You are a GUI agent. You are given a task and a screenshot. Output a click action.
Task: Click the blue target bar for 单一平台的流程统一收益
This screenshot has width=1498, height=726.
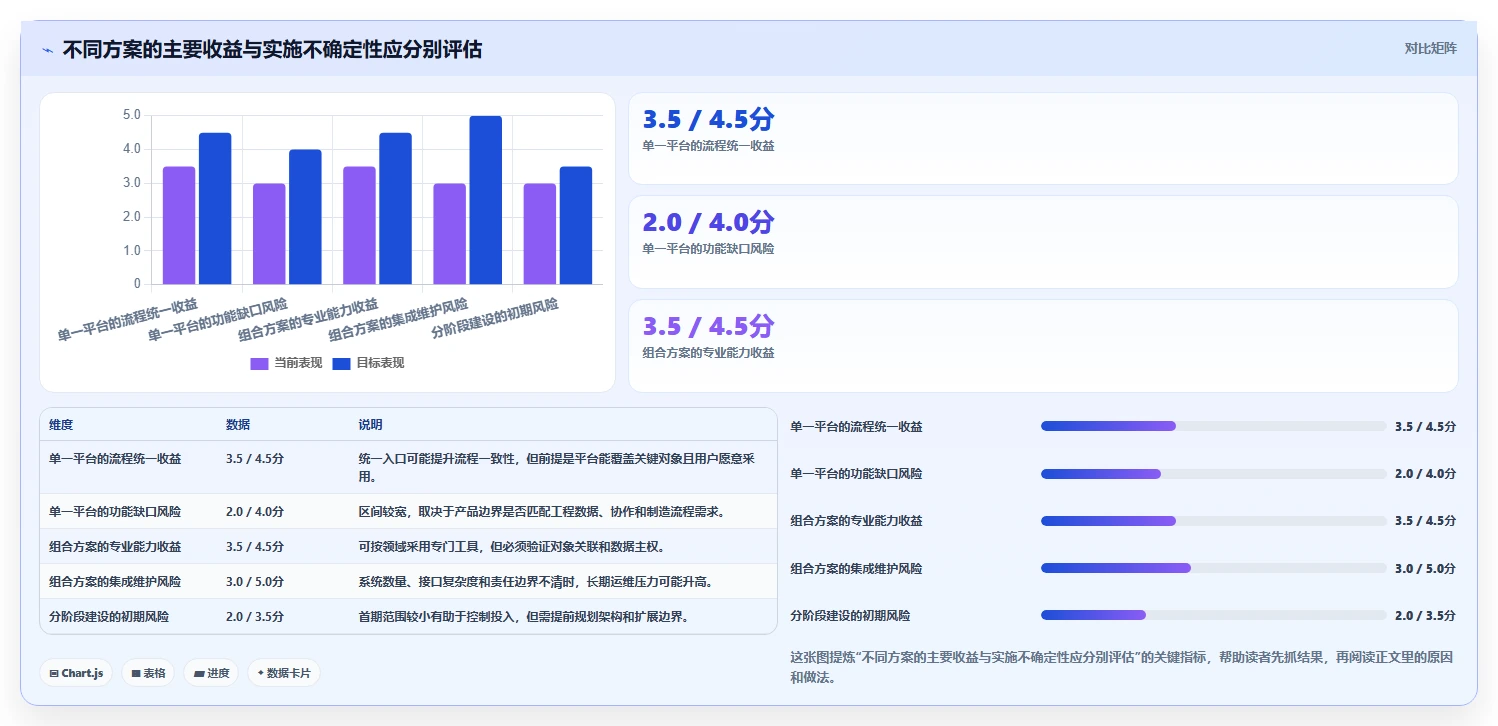point(215,208)
